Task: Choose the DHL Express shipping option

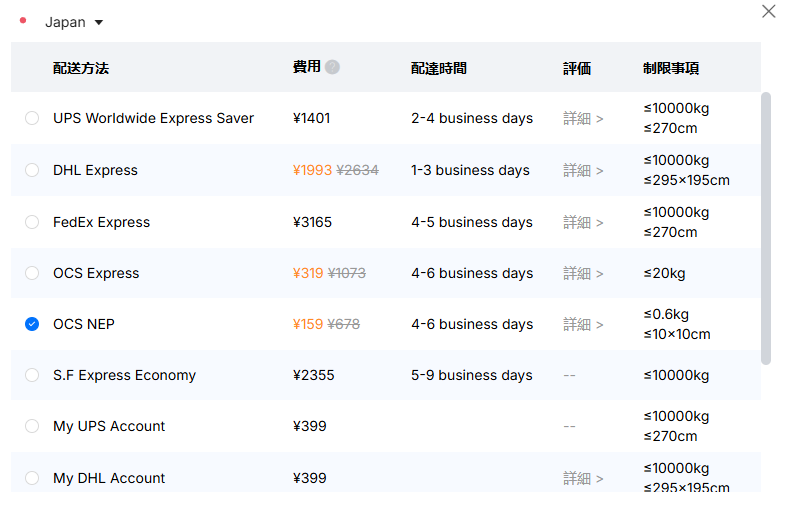Action: [x=32, y=170]
